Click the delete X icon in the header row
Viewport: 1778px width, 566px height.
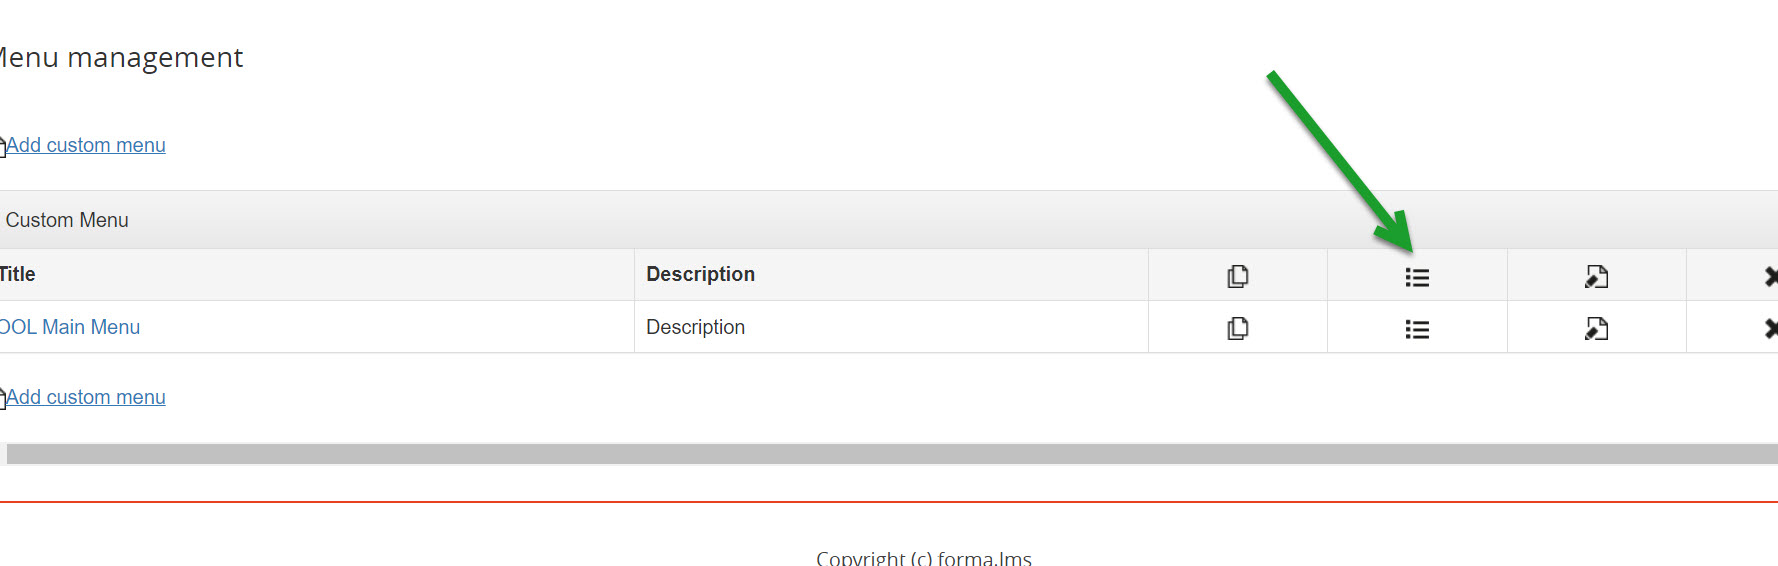click(x=1770, y=276)
